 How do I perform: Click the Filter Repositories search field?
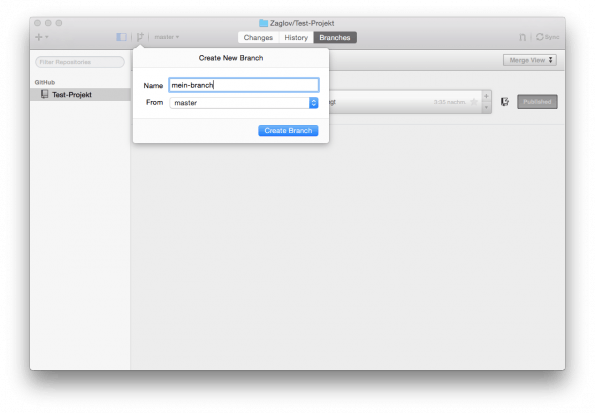[x=80, y=62]
